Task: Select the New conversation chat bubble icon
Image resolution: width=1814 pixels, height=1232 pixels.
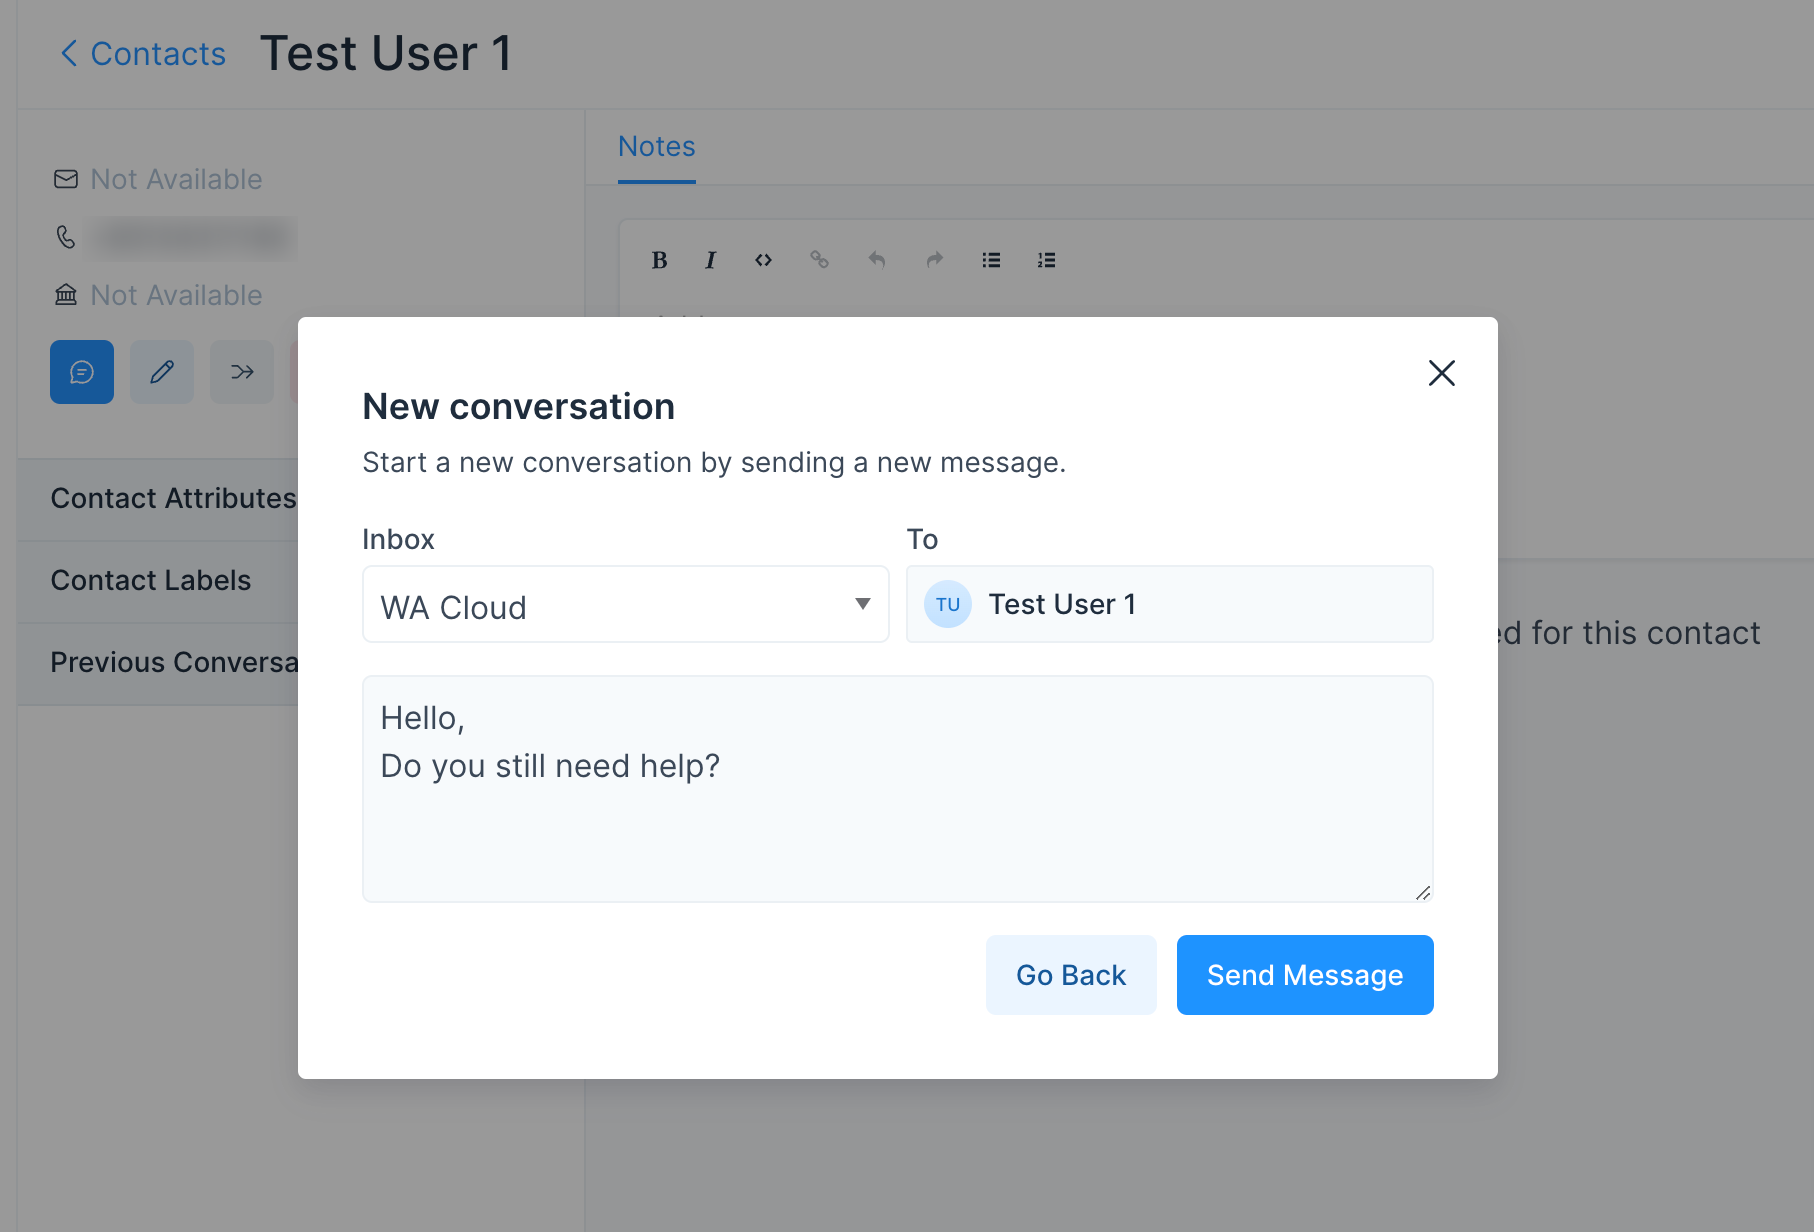Action: [82, 371]
